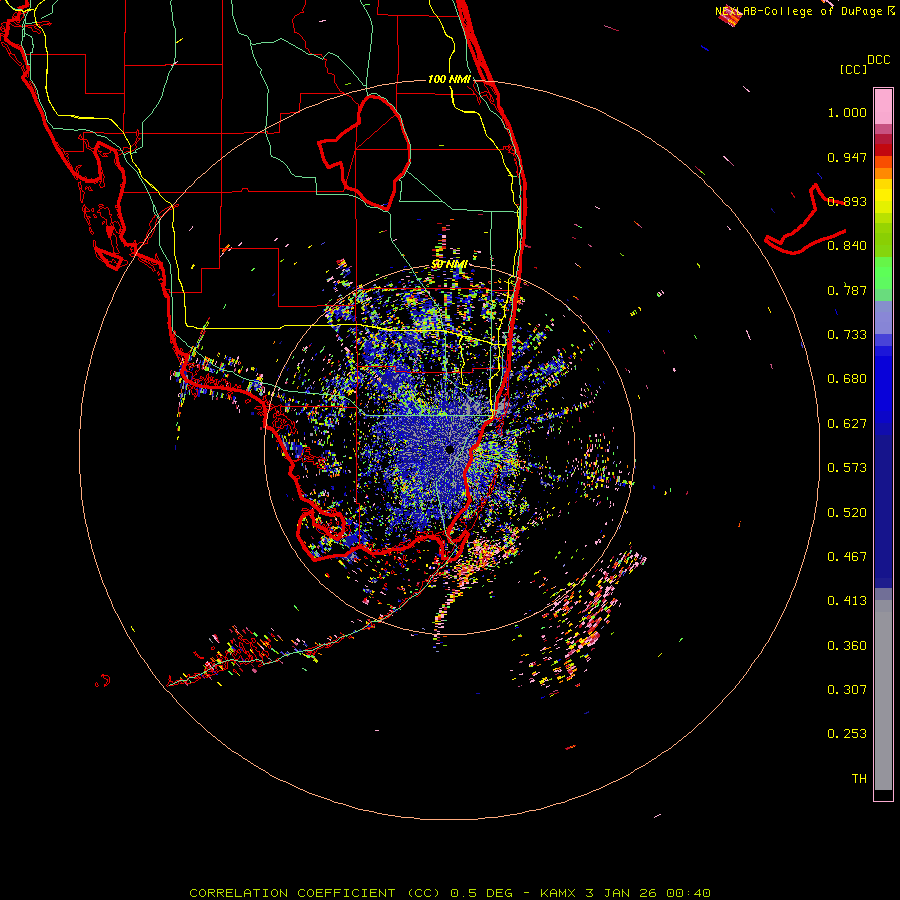Select the 0.627 scale value

(847, 424)
